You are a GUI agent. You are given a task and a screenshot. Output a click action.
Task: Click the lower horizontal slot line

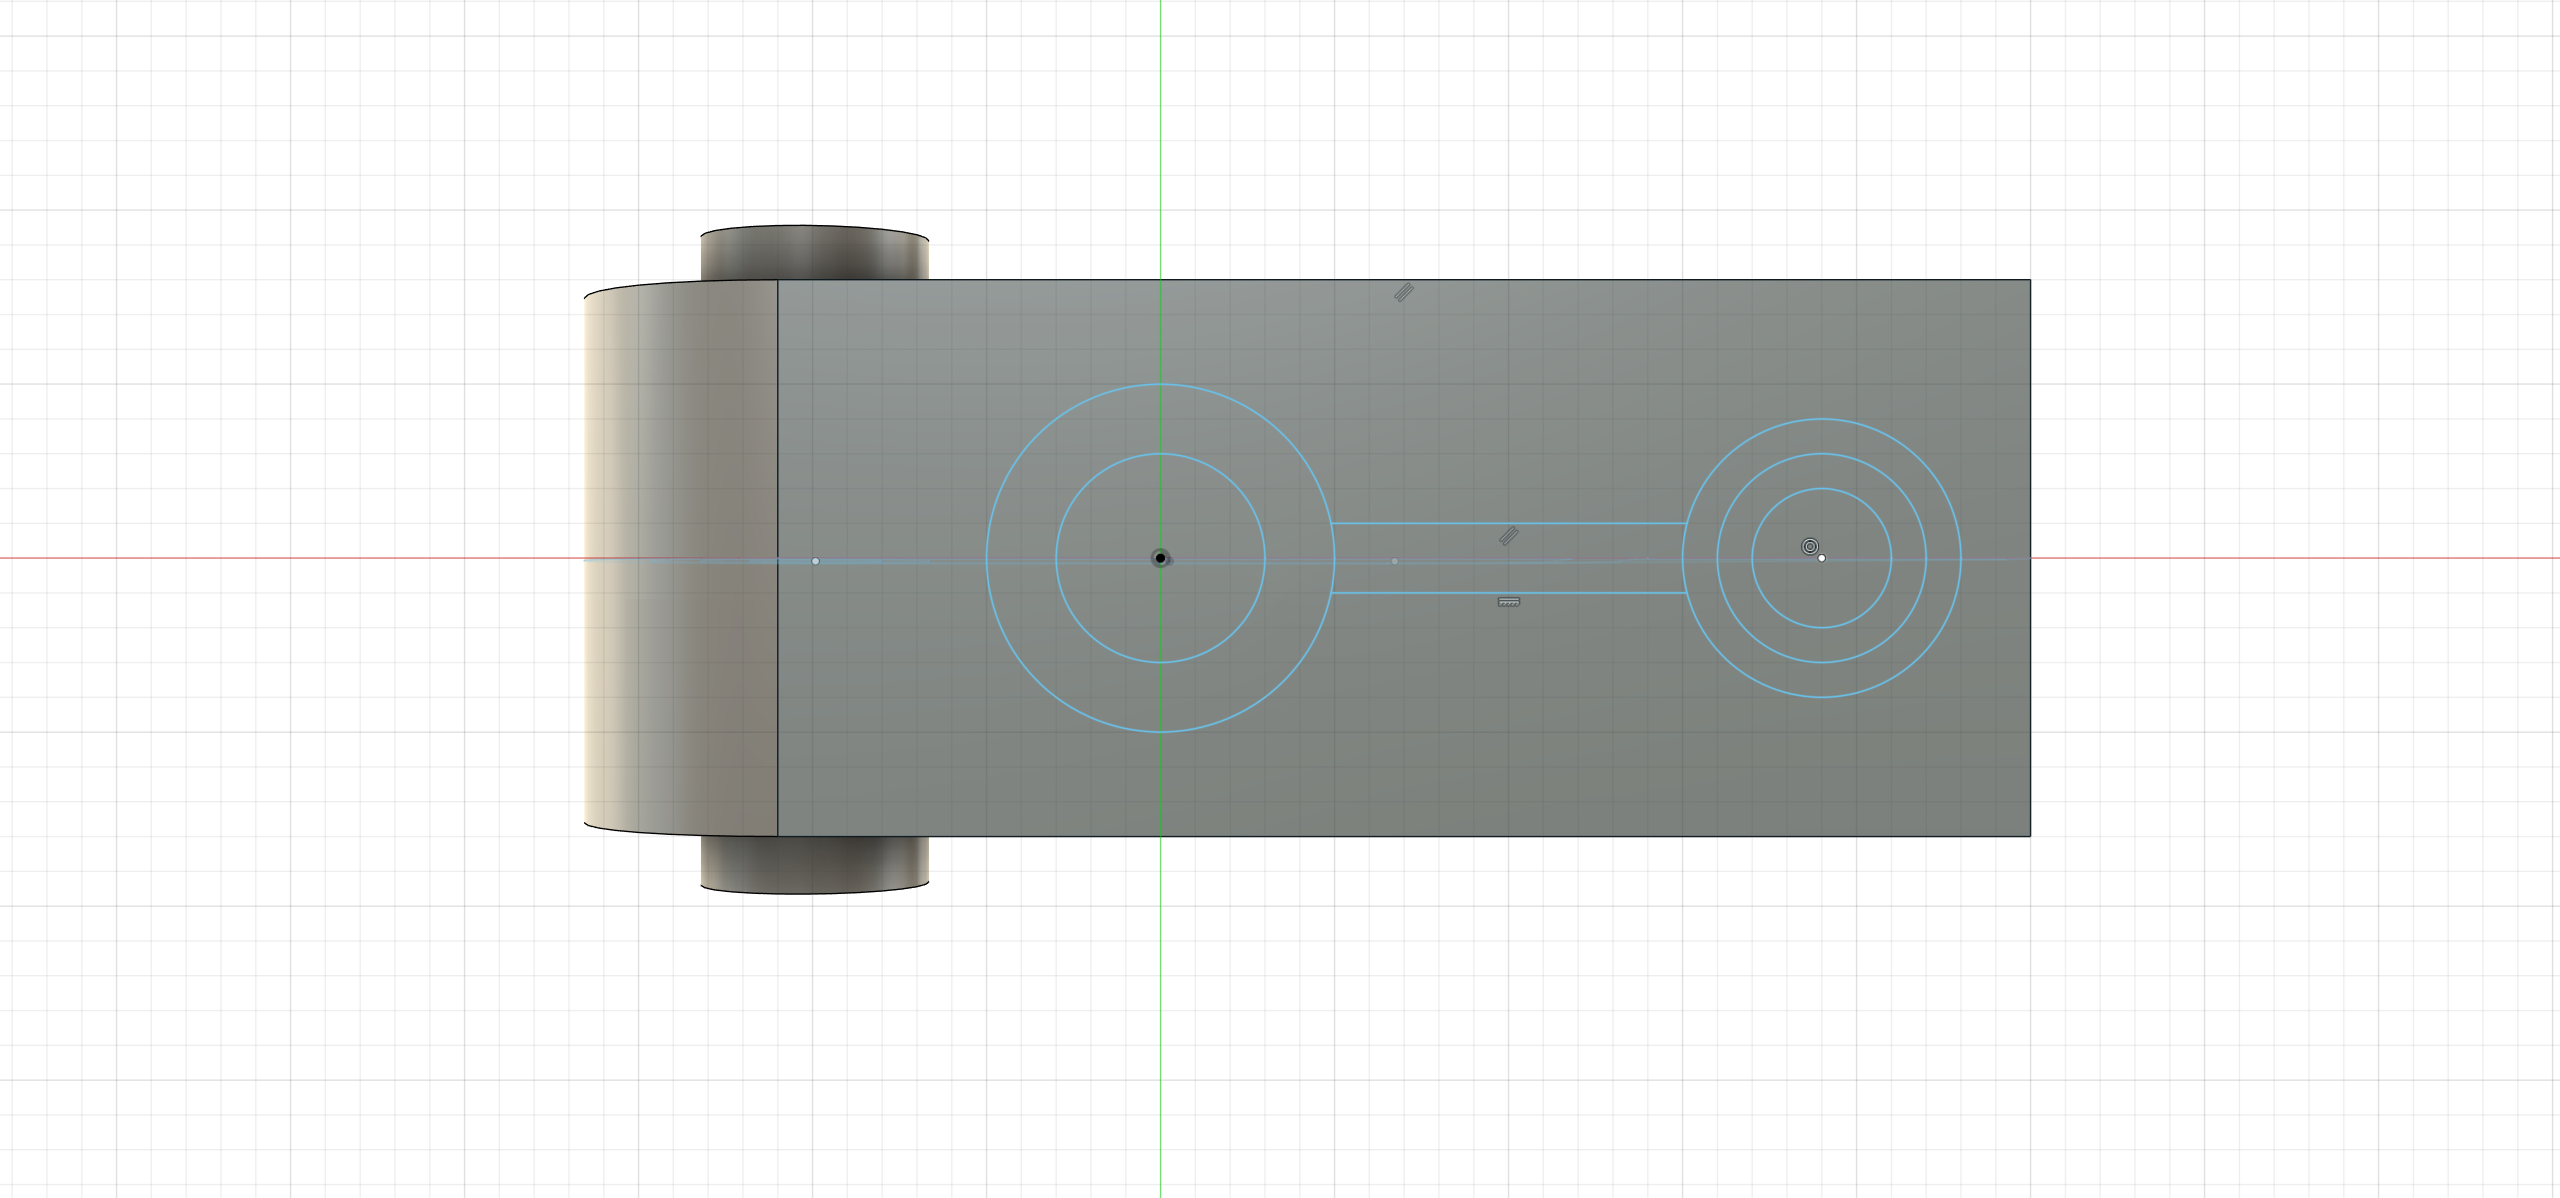(1600, 593)
